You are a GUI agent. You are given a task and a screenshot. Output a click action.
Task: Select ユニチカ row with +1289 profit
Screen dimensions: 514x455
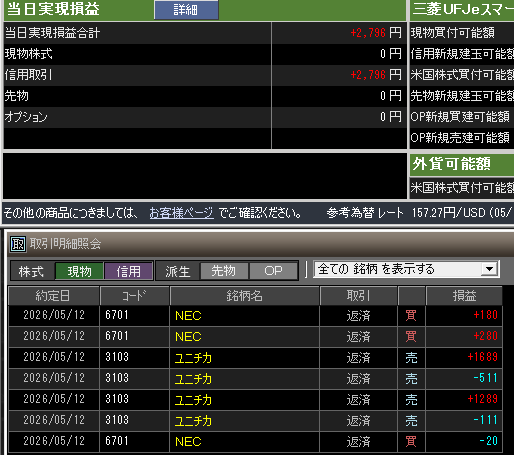pos(255,399)
